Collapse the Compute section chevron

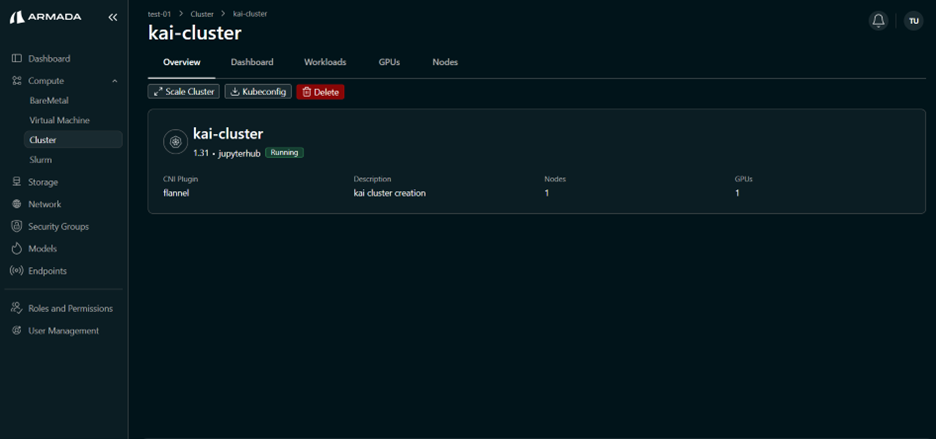115,81
